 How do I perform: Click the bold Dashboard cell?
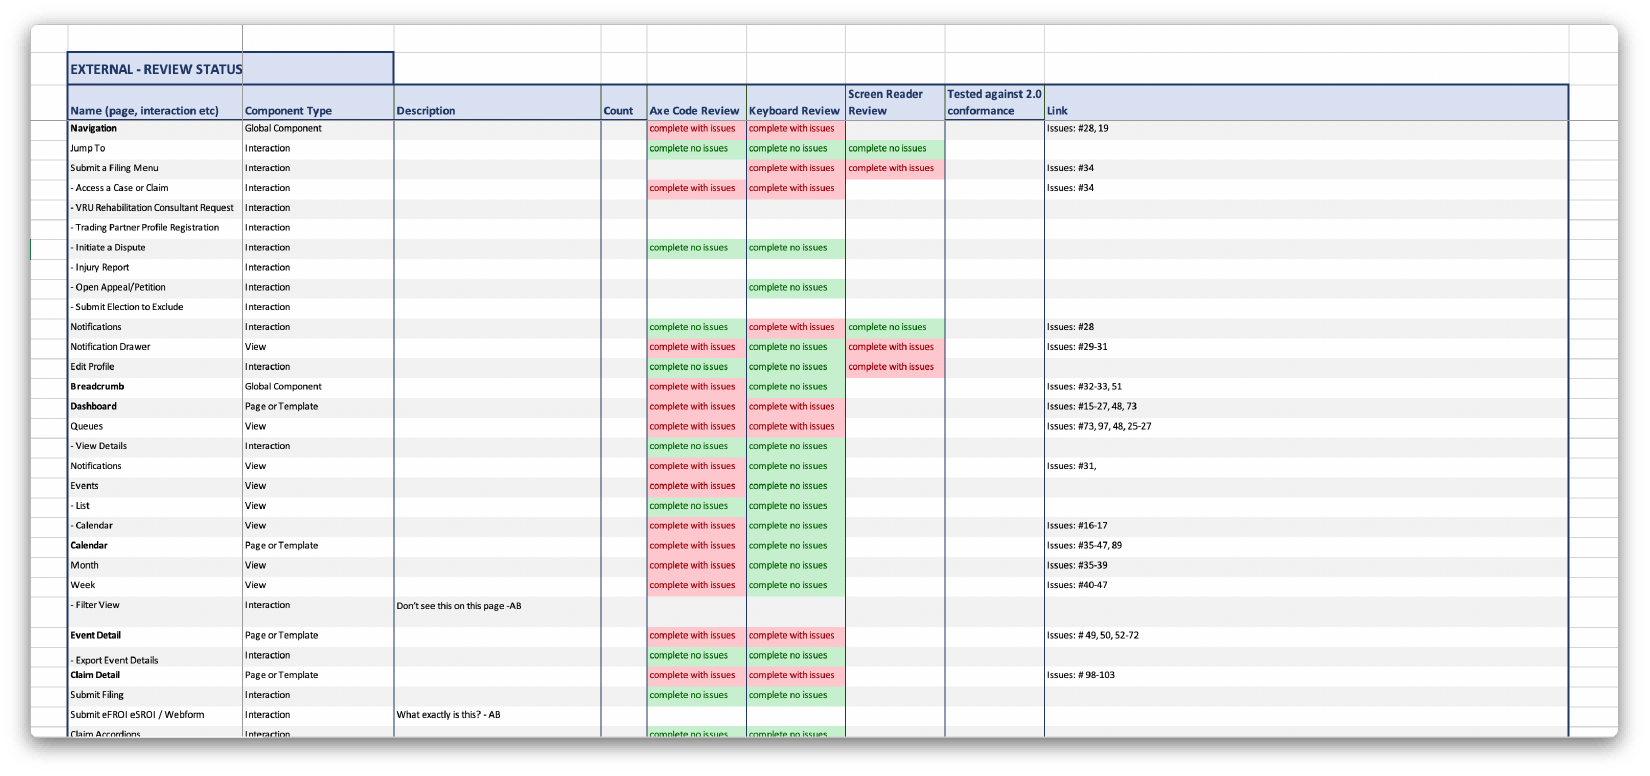(155, 407)
